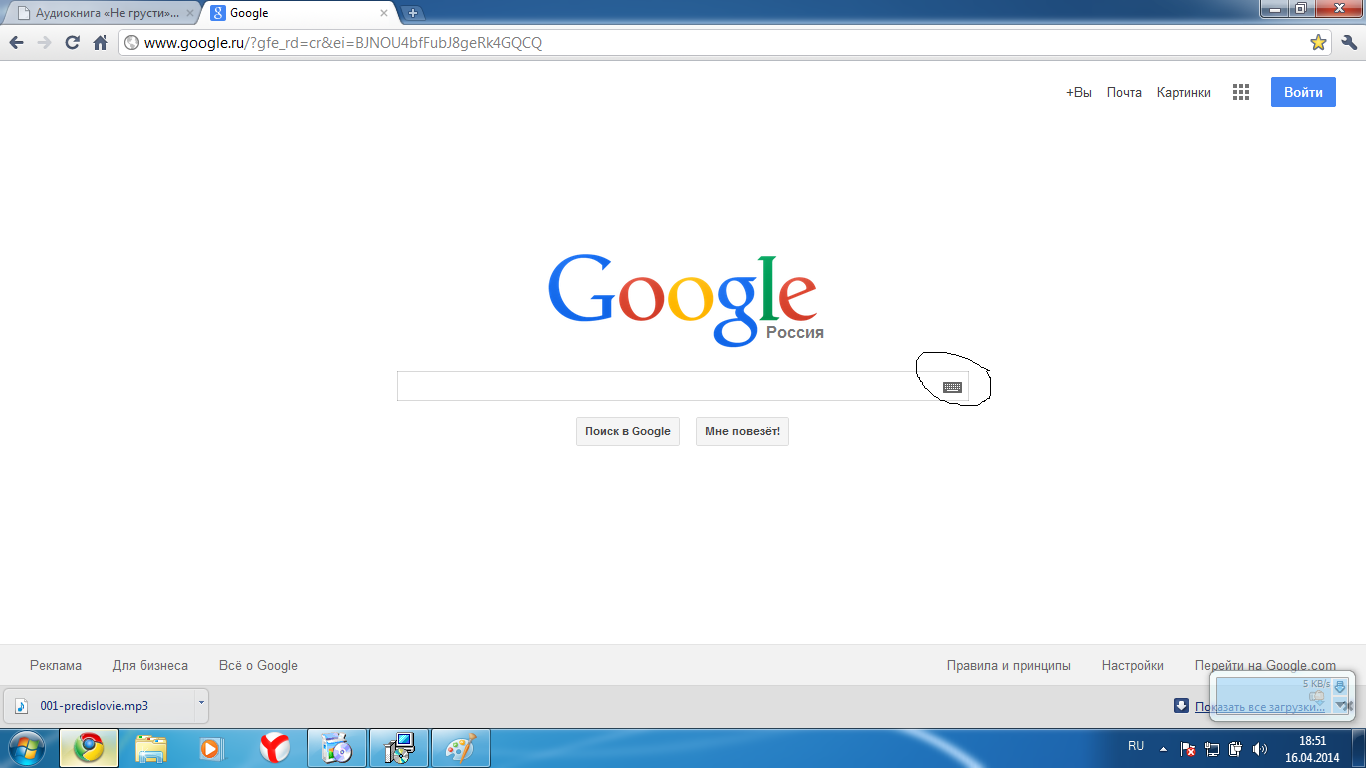Open Windows Explorer from the taskbar
Image resolution: width=1366 pixels, height=768 pixels.
click(151, 748)
